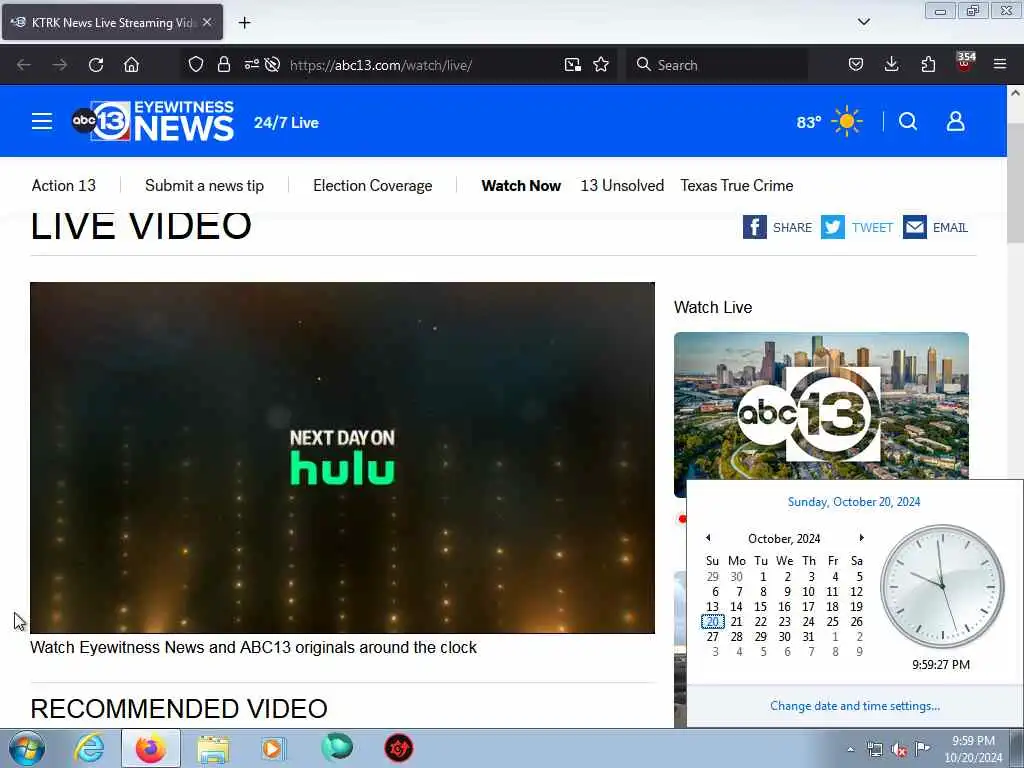The image size is (1024, 768).
Task: Open the network tray icon
Action: click(x=874, y=750)
